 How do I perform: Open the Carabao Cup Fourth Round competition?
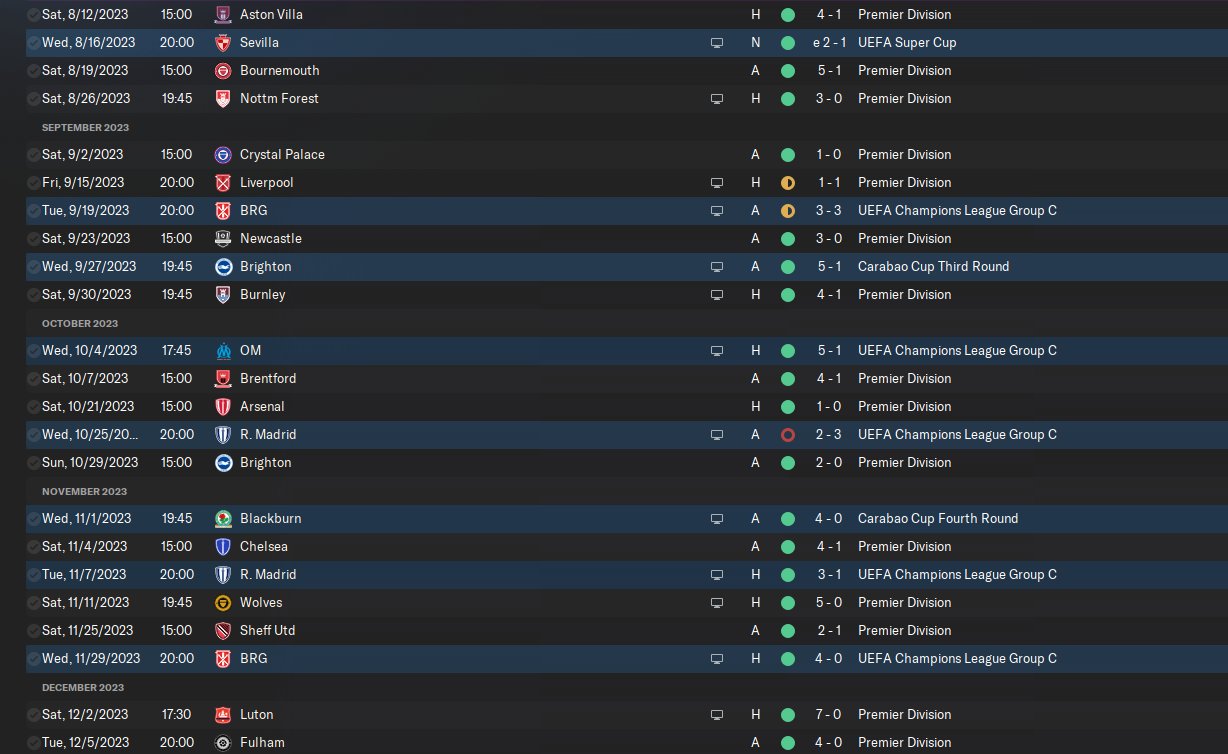click(938, 519)
